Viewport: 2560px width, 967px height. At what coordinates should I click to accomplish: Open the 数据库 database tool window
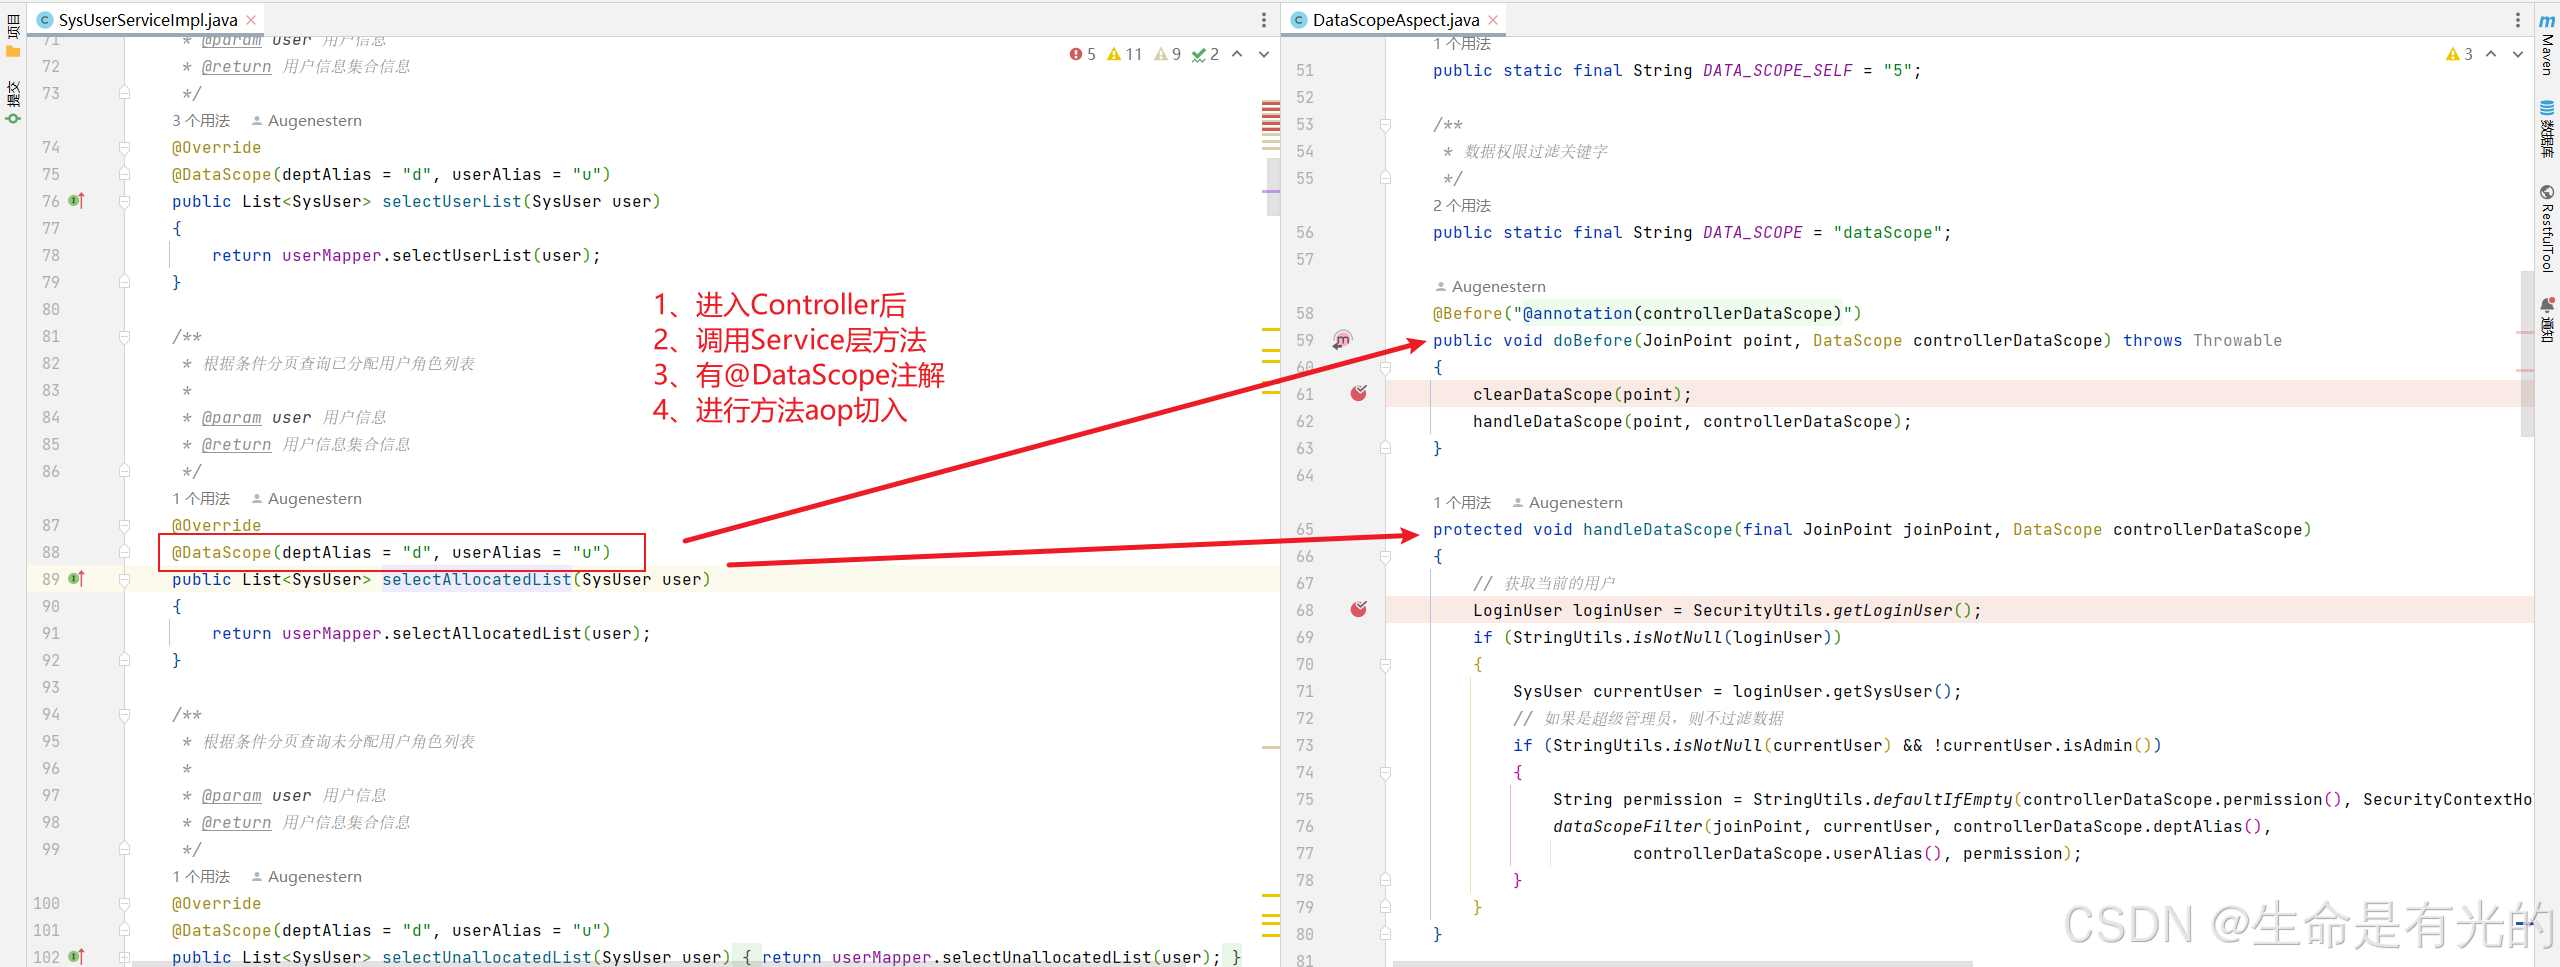pos(2547,129)
